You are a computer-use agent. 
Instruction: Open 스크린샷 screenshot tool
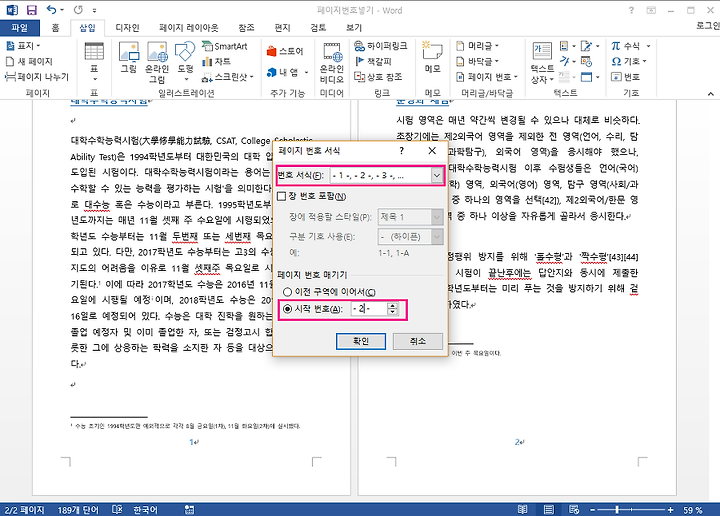(x=228, y=77)
